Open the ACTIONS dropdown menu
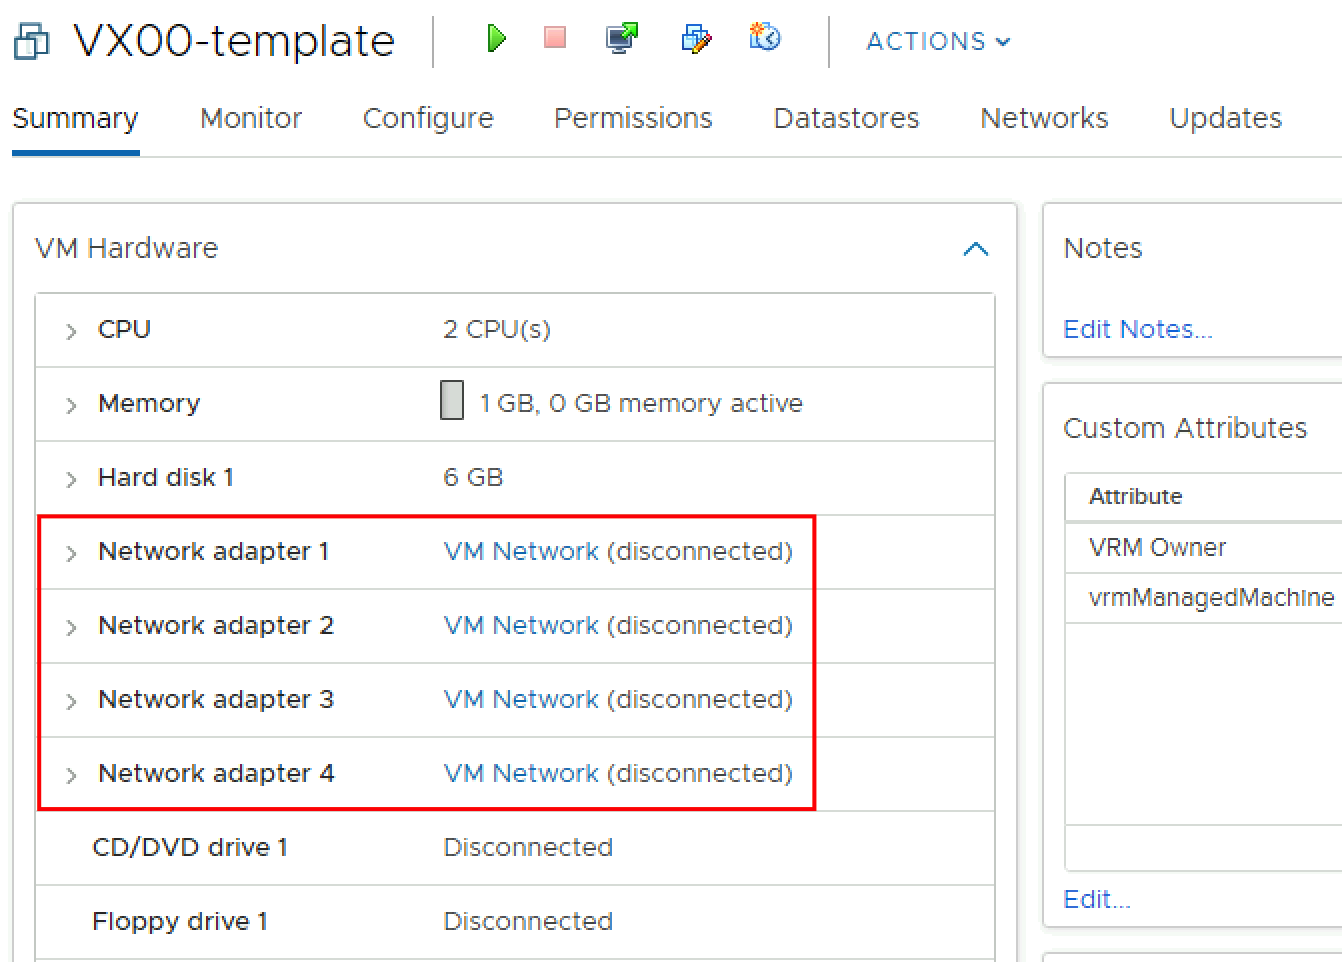 pos(938,42)
